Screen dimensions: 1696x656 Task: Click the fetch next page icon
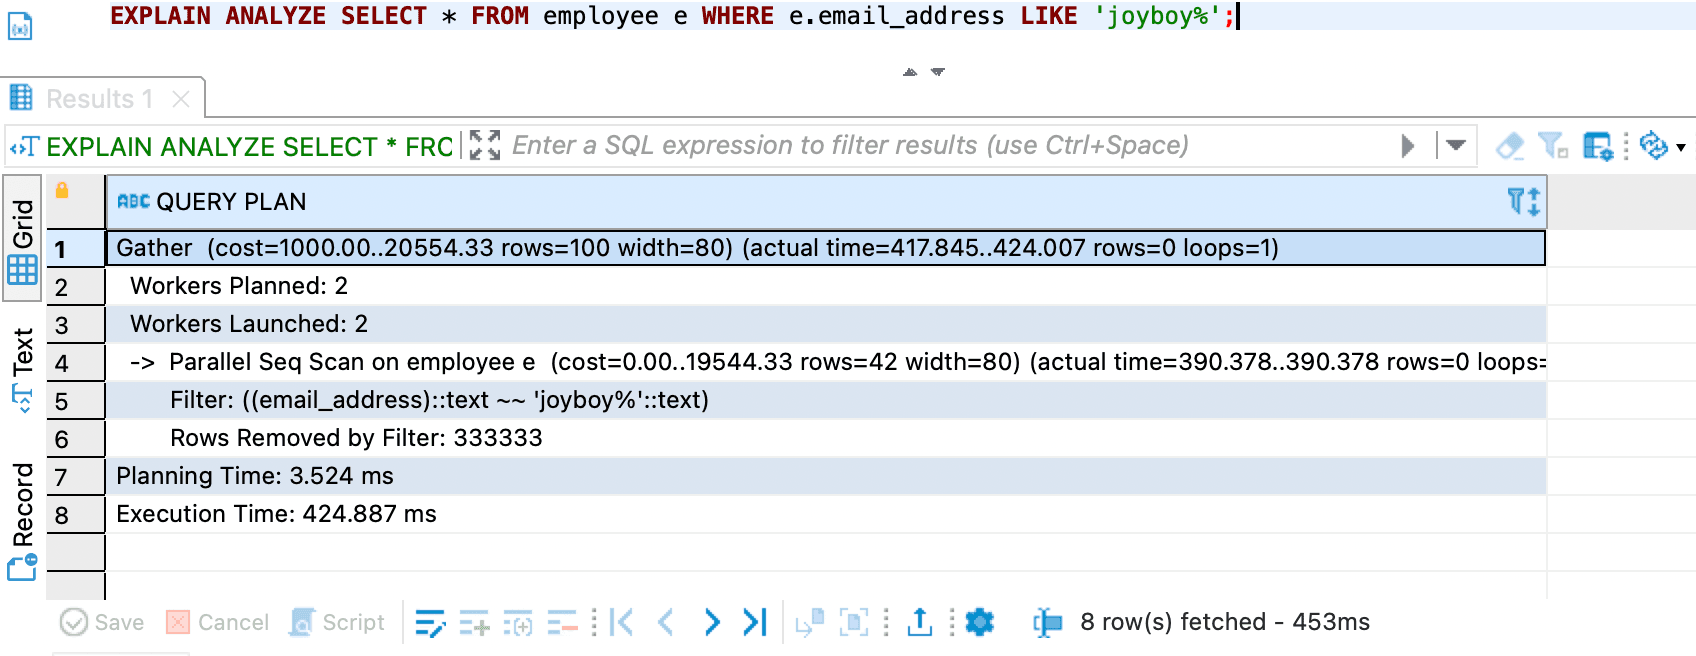tap(809, 622)
